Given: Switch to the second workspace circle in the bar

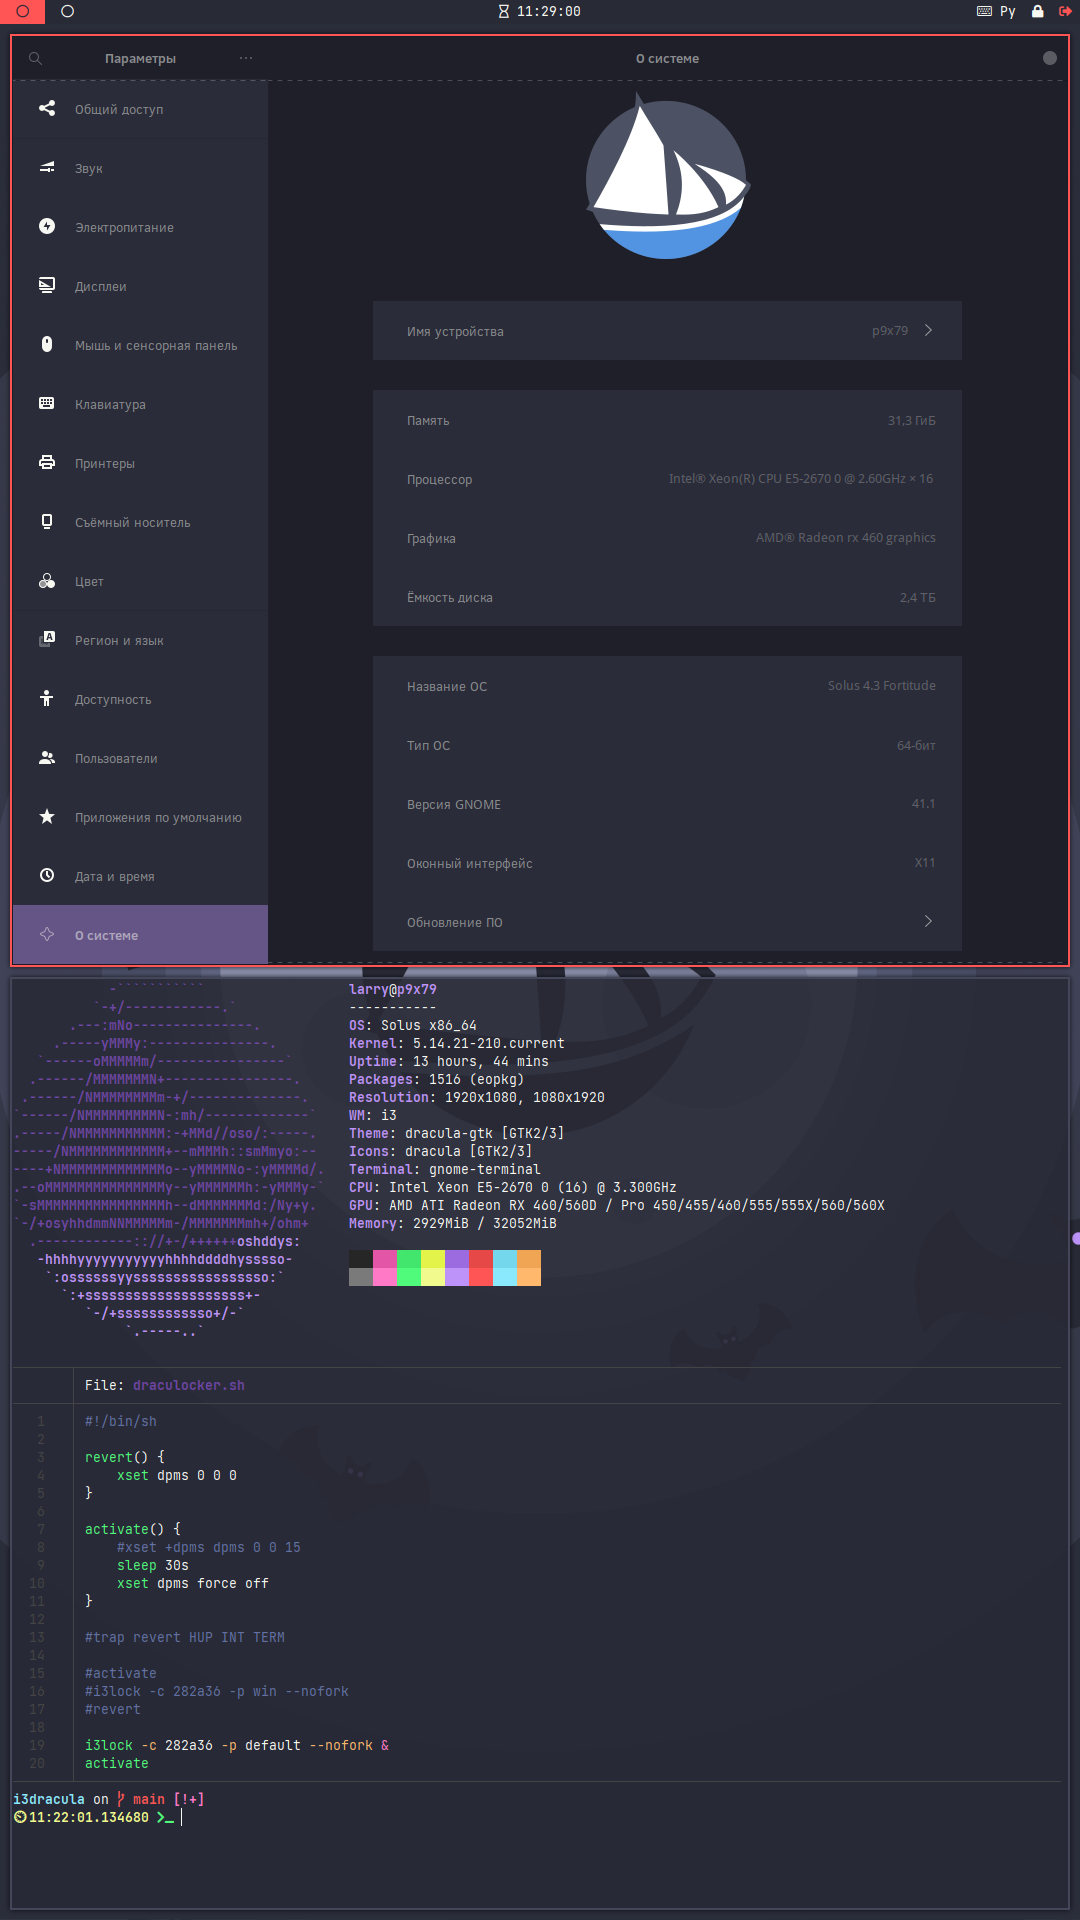Looking at the screenshot, I should coord(68,12).
